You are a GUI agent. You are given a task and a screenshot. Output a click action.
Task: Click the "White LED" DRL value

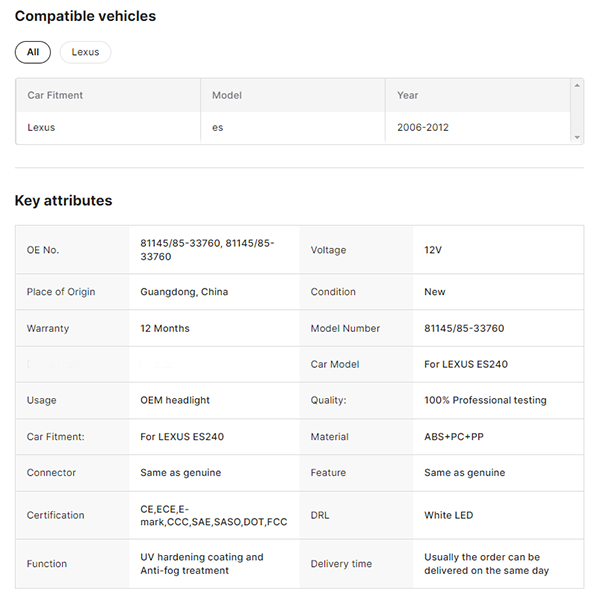pos(449,515)
